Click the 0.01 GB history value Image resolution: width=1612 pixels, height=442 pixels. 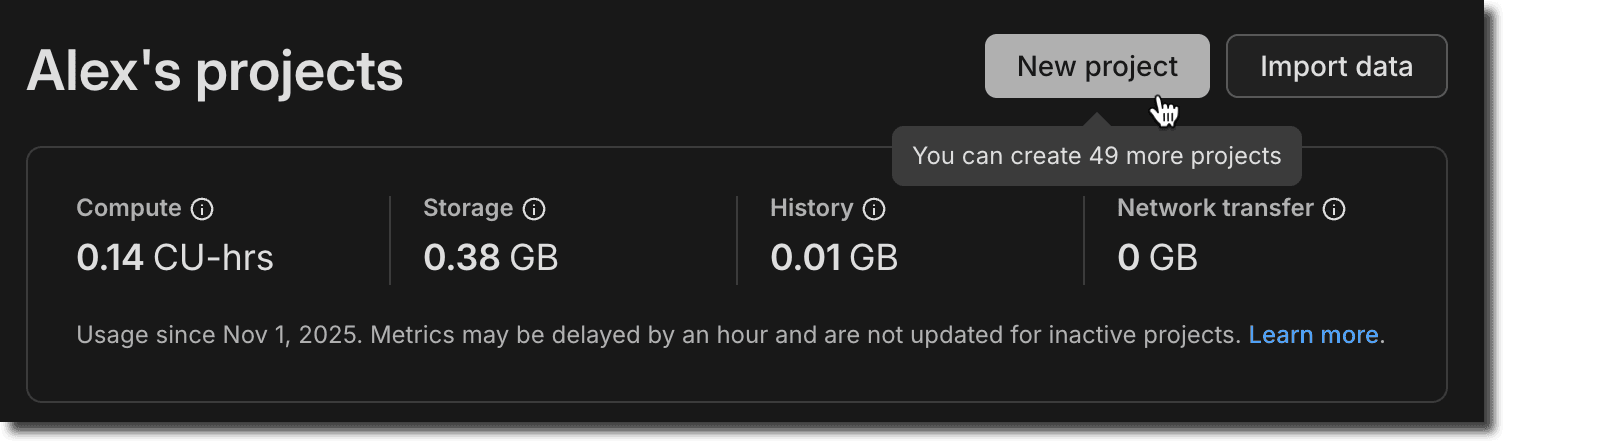coord(834,258)
